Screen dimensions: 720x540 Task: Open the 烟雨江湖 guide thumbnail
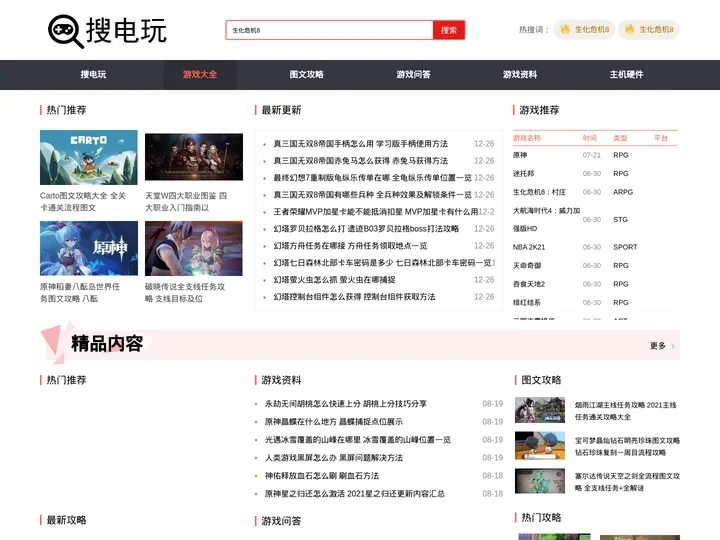tap(540, 410)
